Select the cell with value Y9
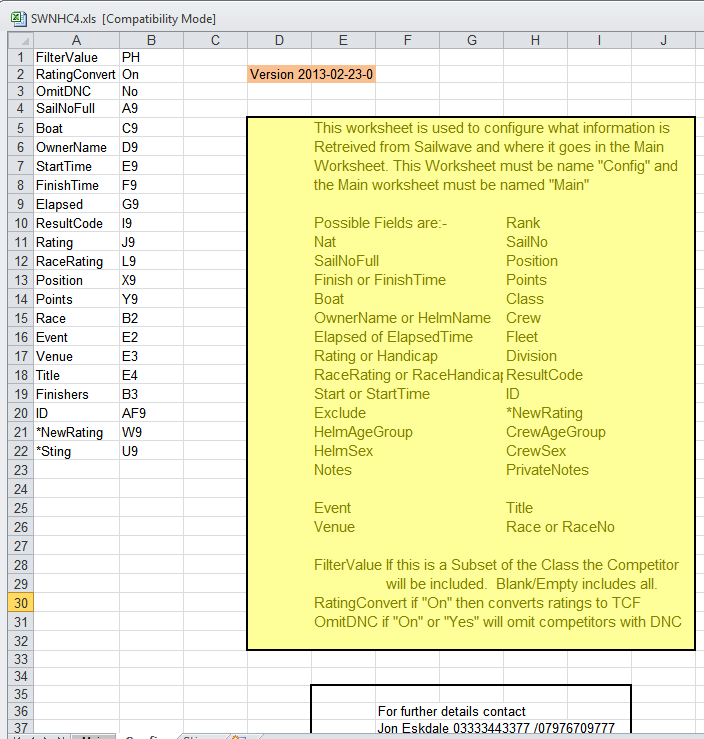 click(151, 299)
